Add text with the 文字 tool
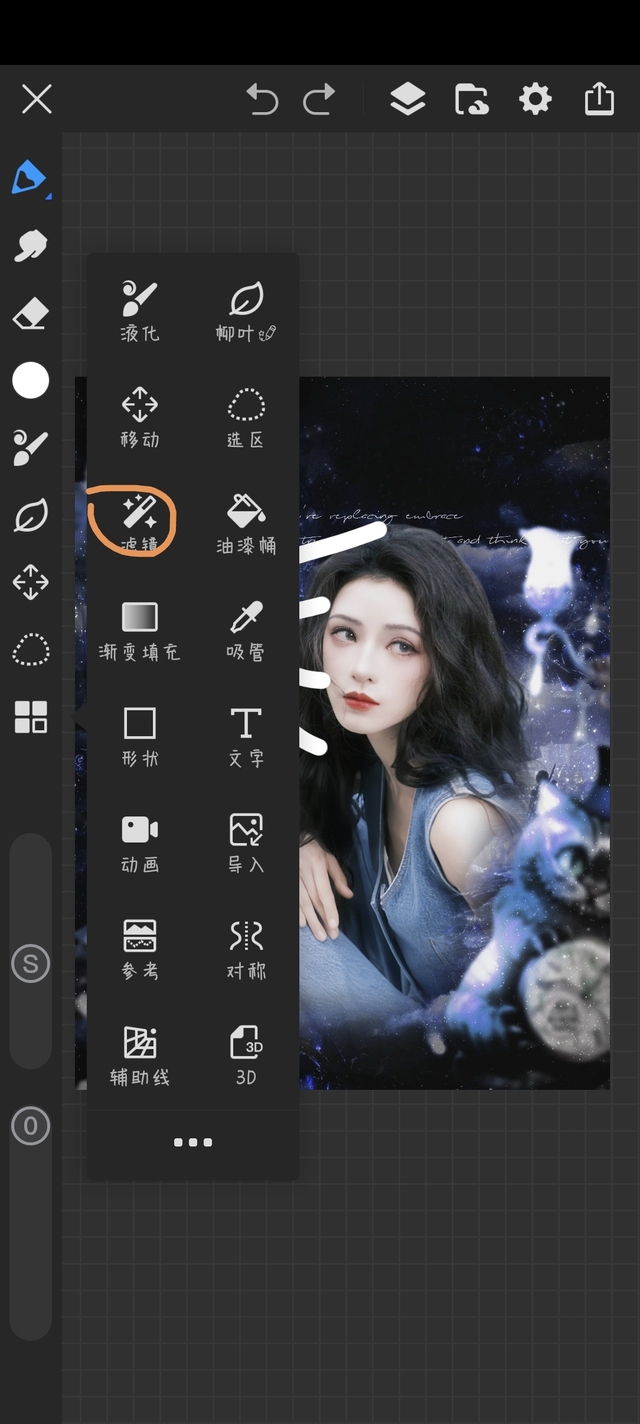This screenshot has width=640, height=1424. click(246, 736)
